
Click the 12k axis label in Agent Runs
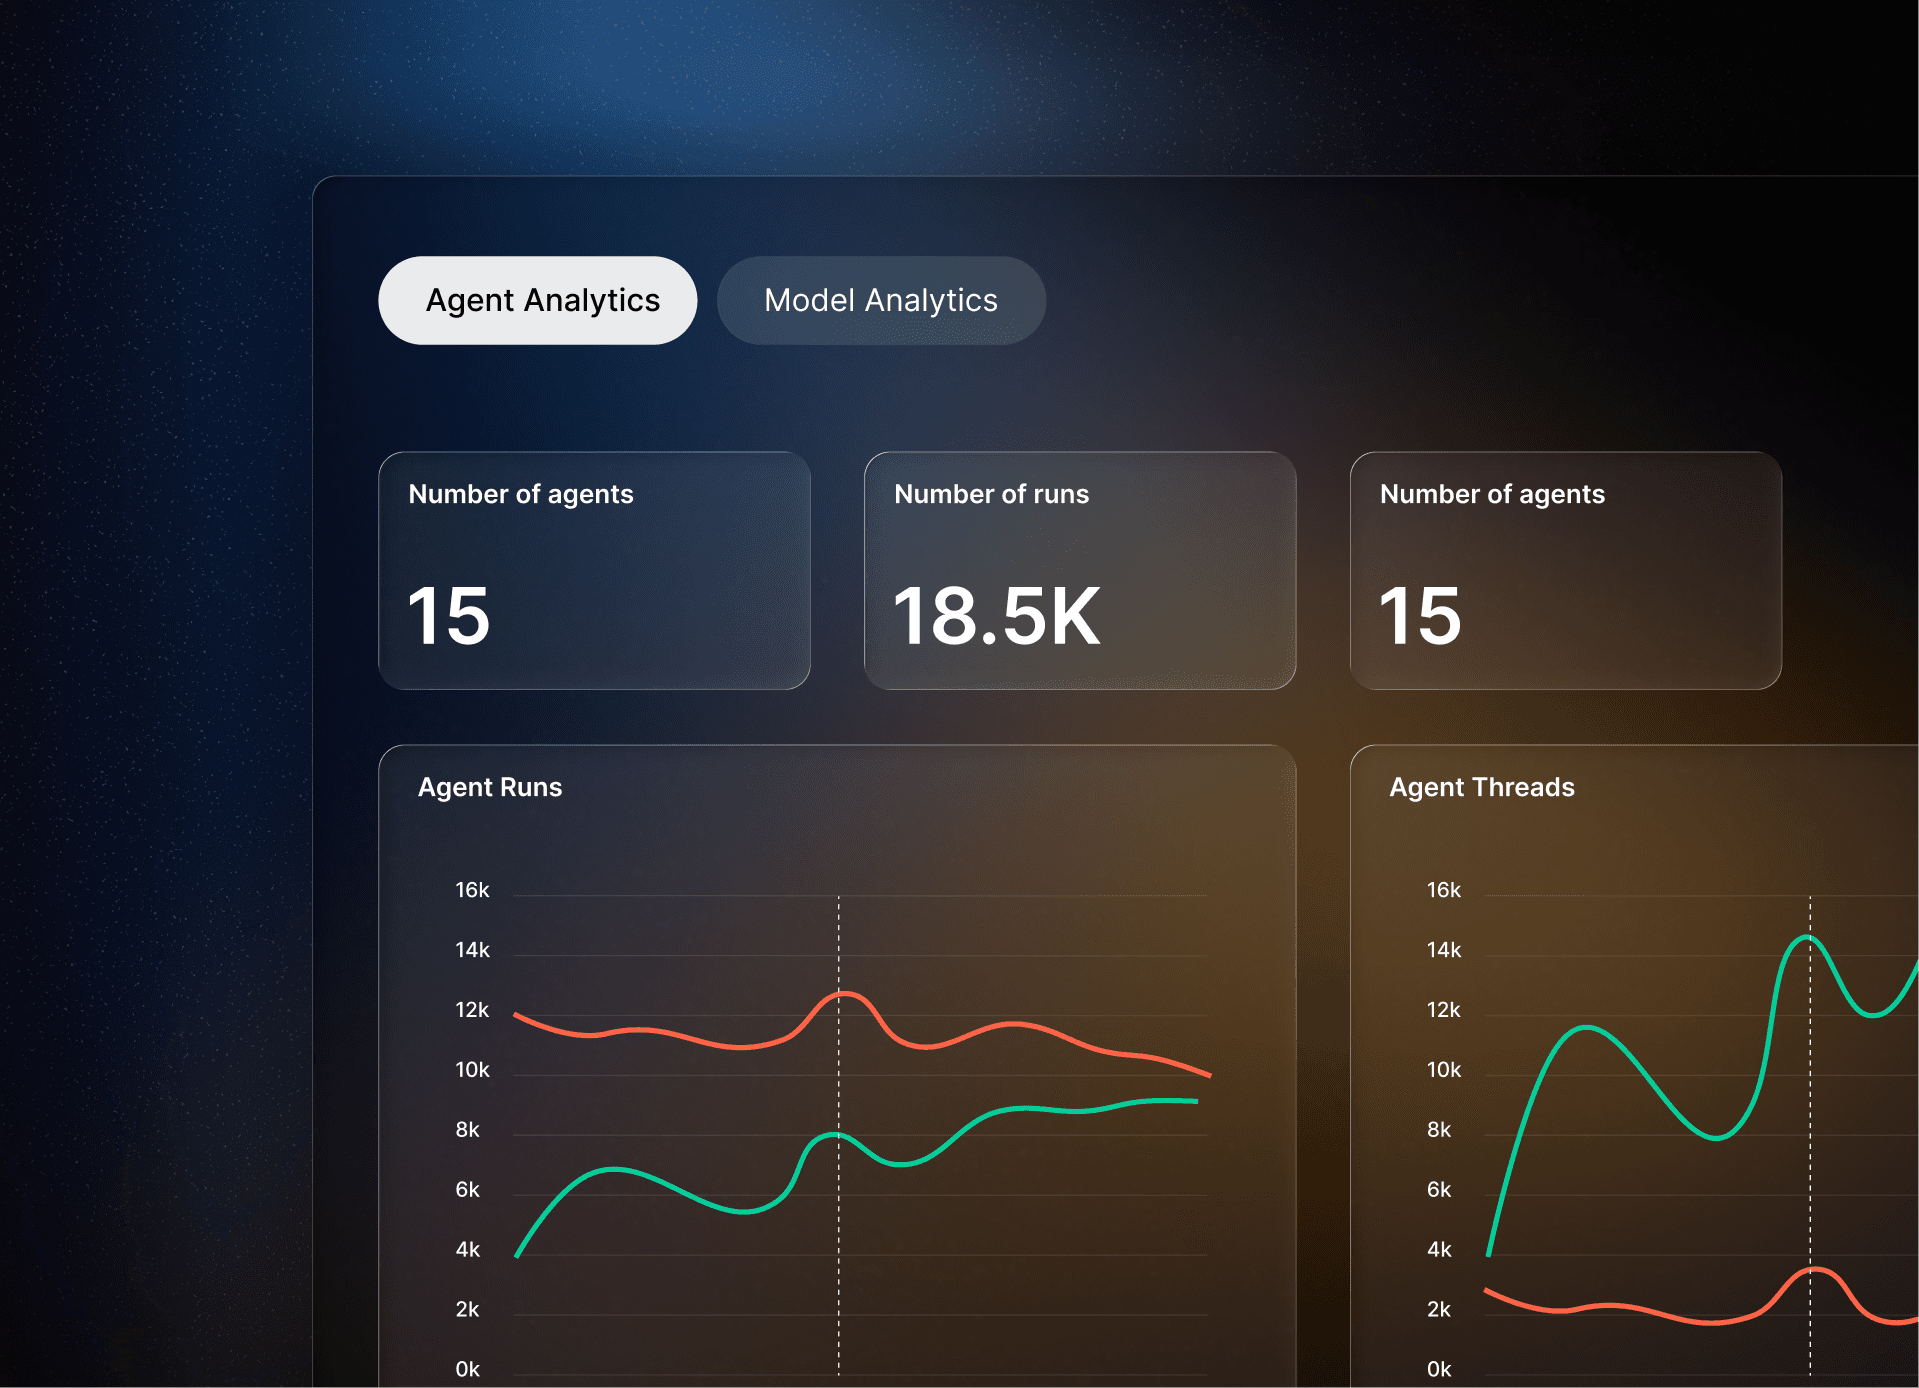(x=472, y=1010)
